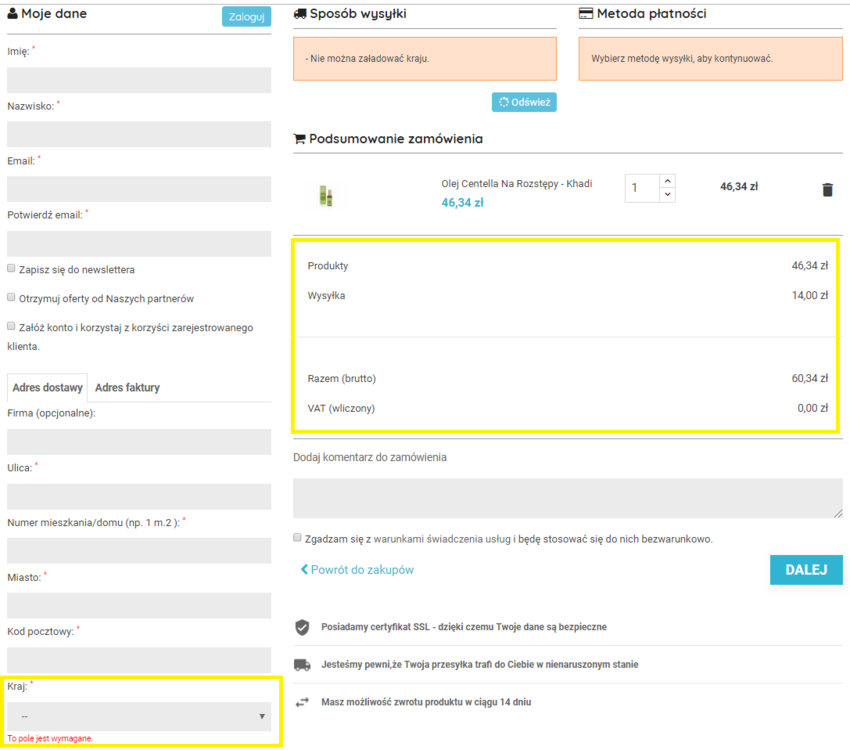Click the trash icon to remove the product
The height and width of the screenshot is (750, 850).
(827, 190)
